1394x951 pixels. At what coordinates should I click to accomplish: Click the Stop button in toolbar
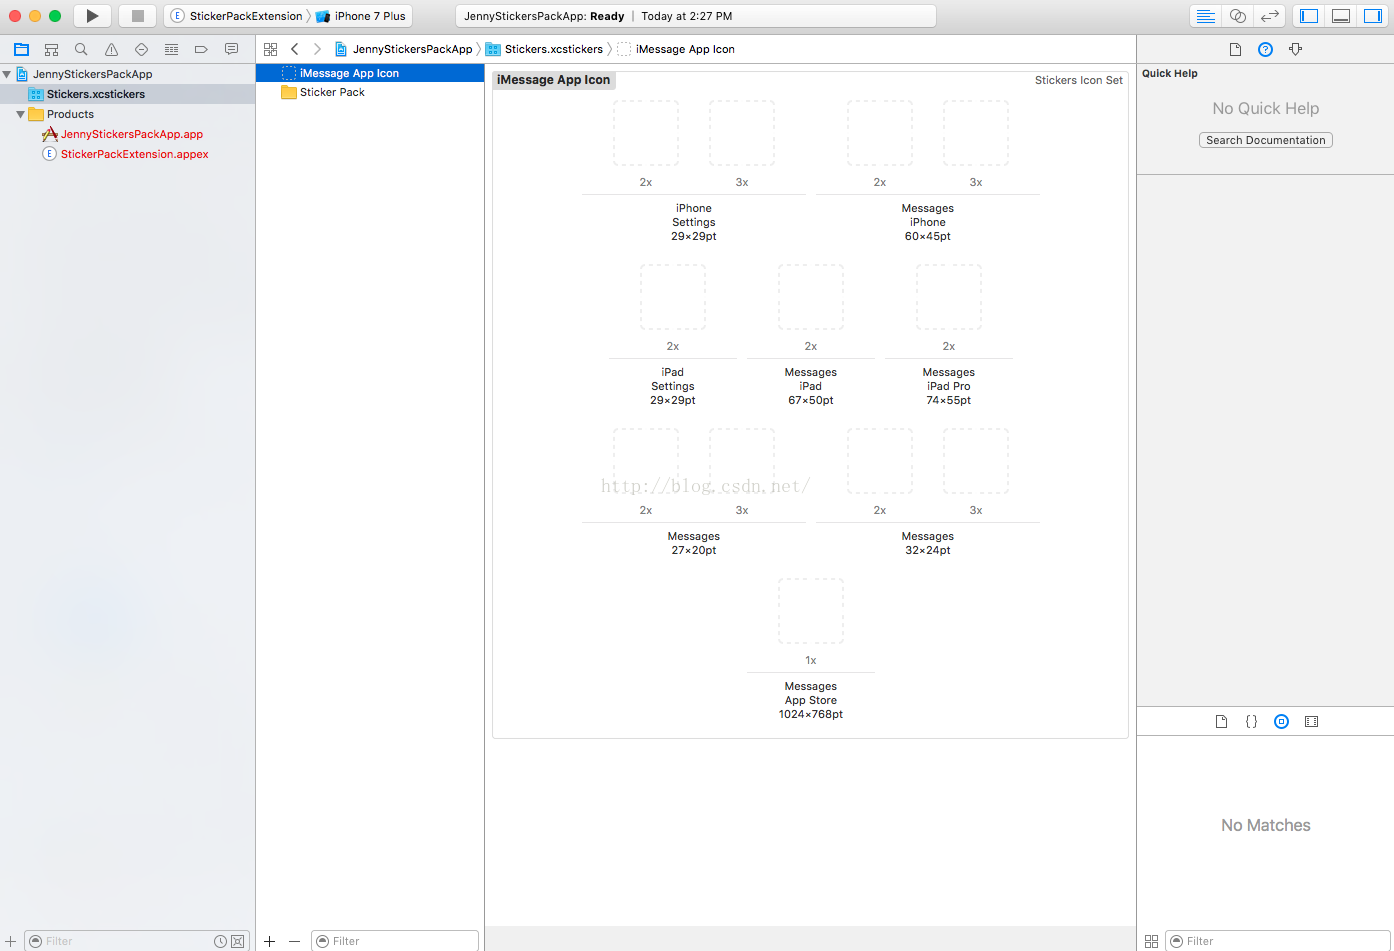(137, 16)
